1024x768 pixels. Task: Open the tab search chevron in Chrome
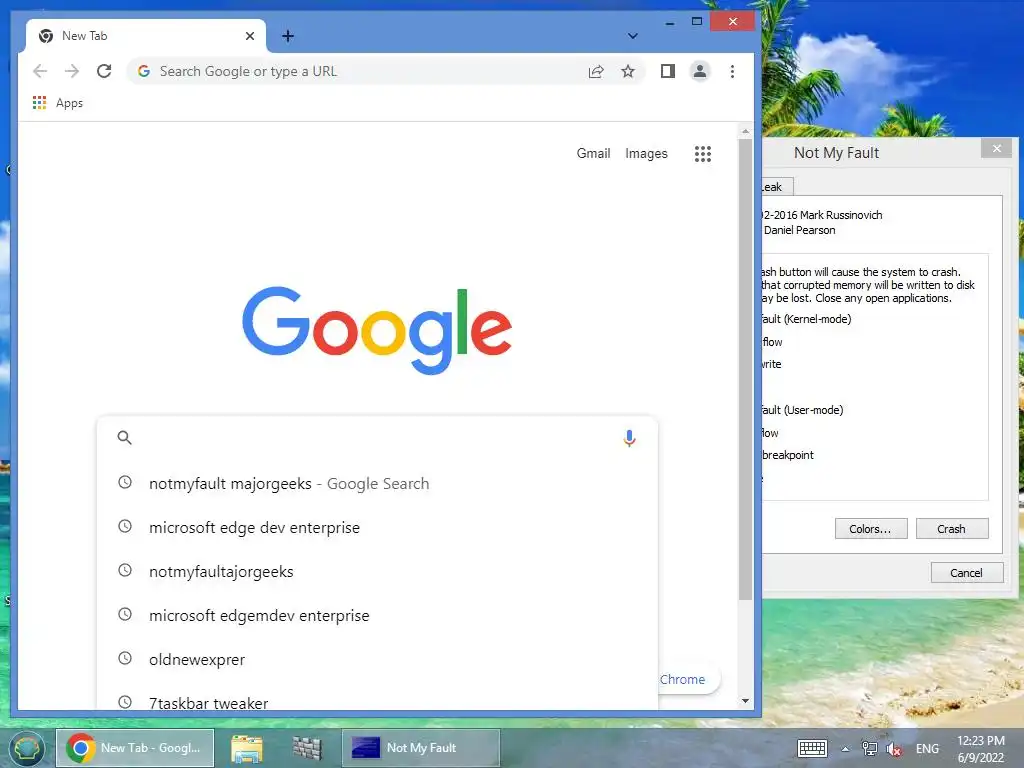632,36
